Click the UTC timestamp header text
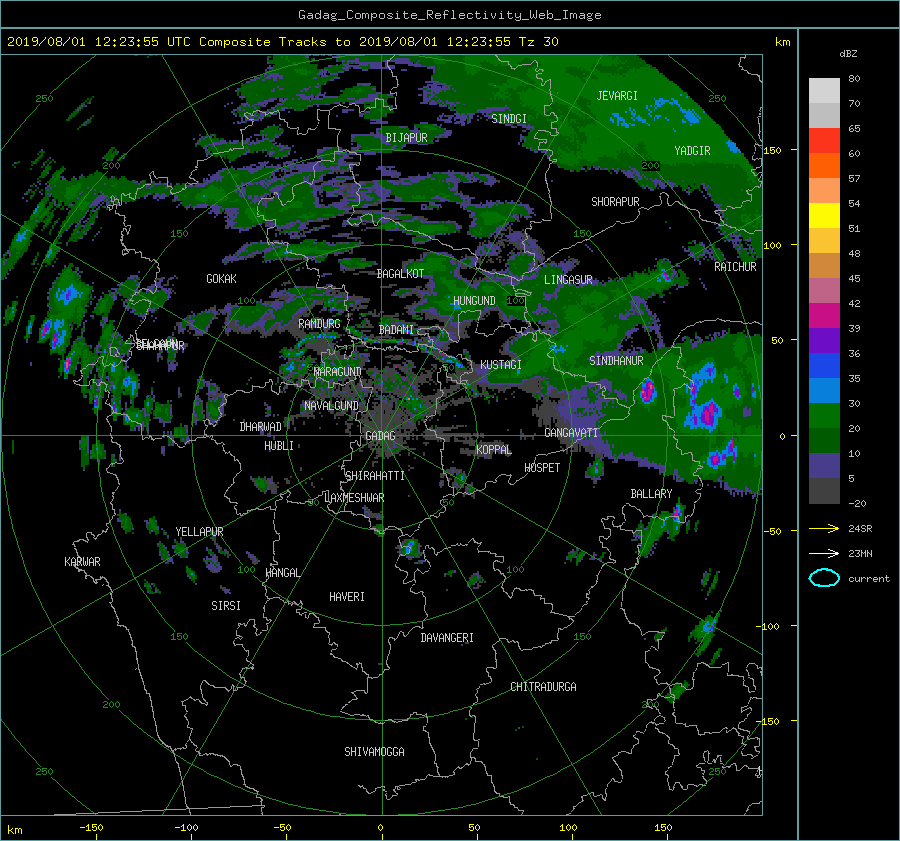This screenshot has height=841, width=900. pos(283,42)
